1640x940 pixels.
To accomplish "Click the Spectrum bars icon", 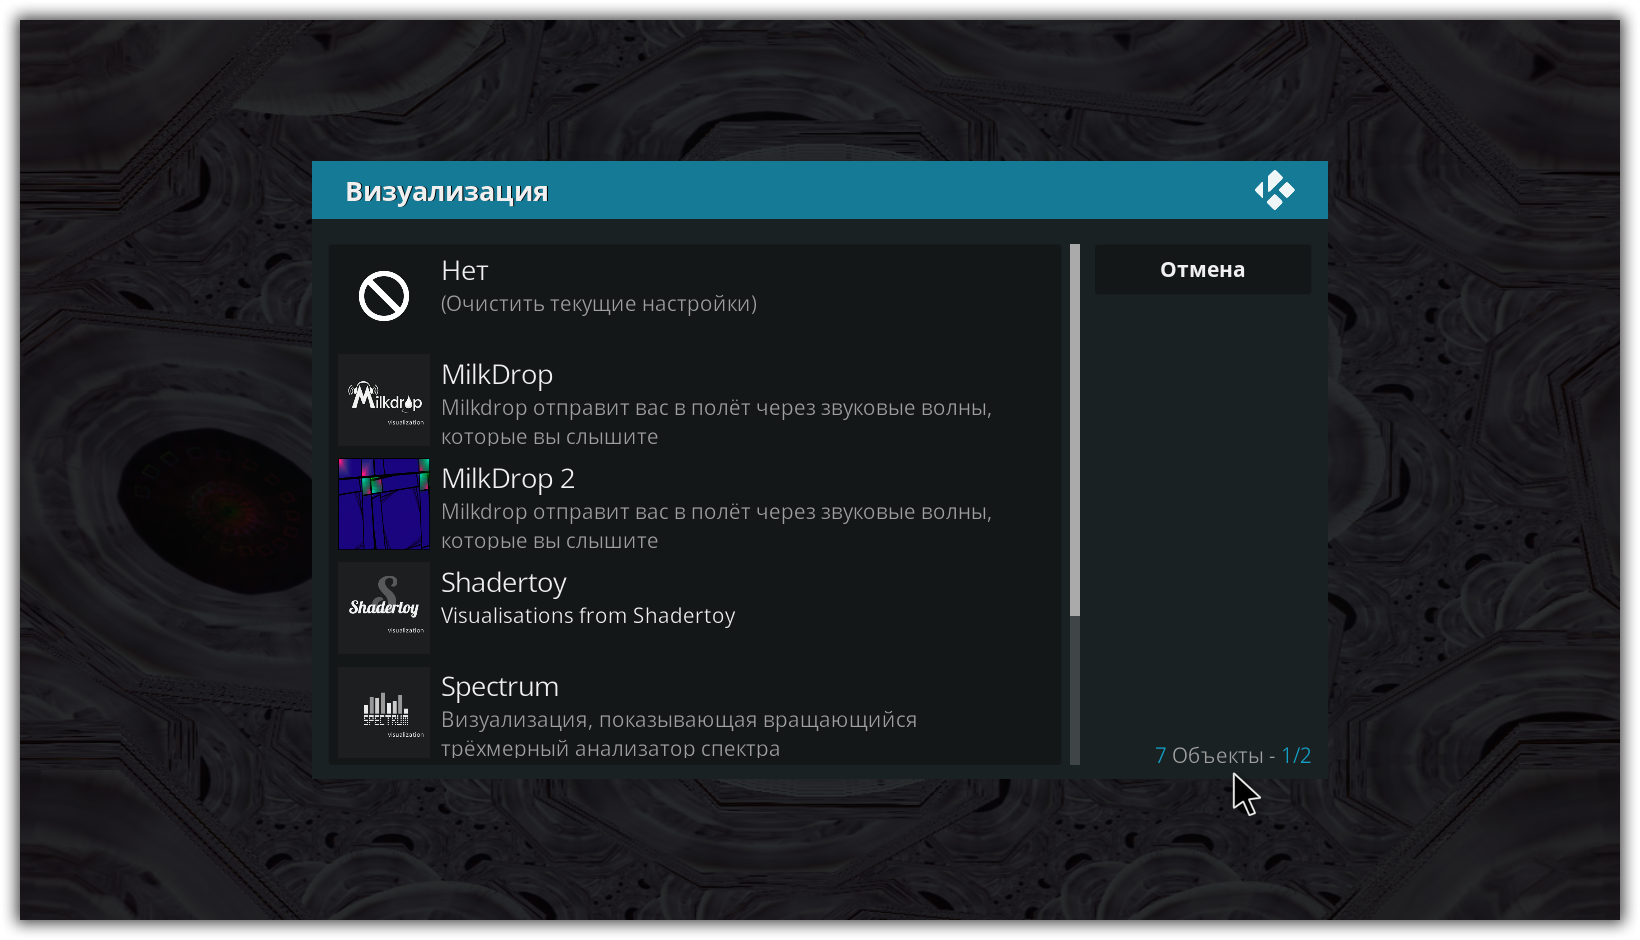I will click(x=384, y=712).
